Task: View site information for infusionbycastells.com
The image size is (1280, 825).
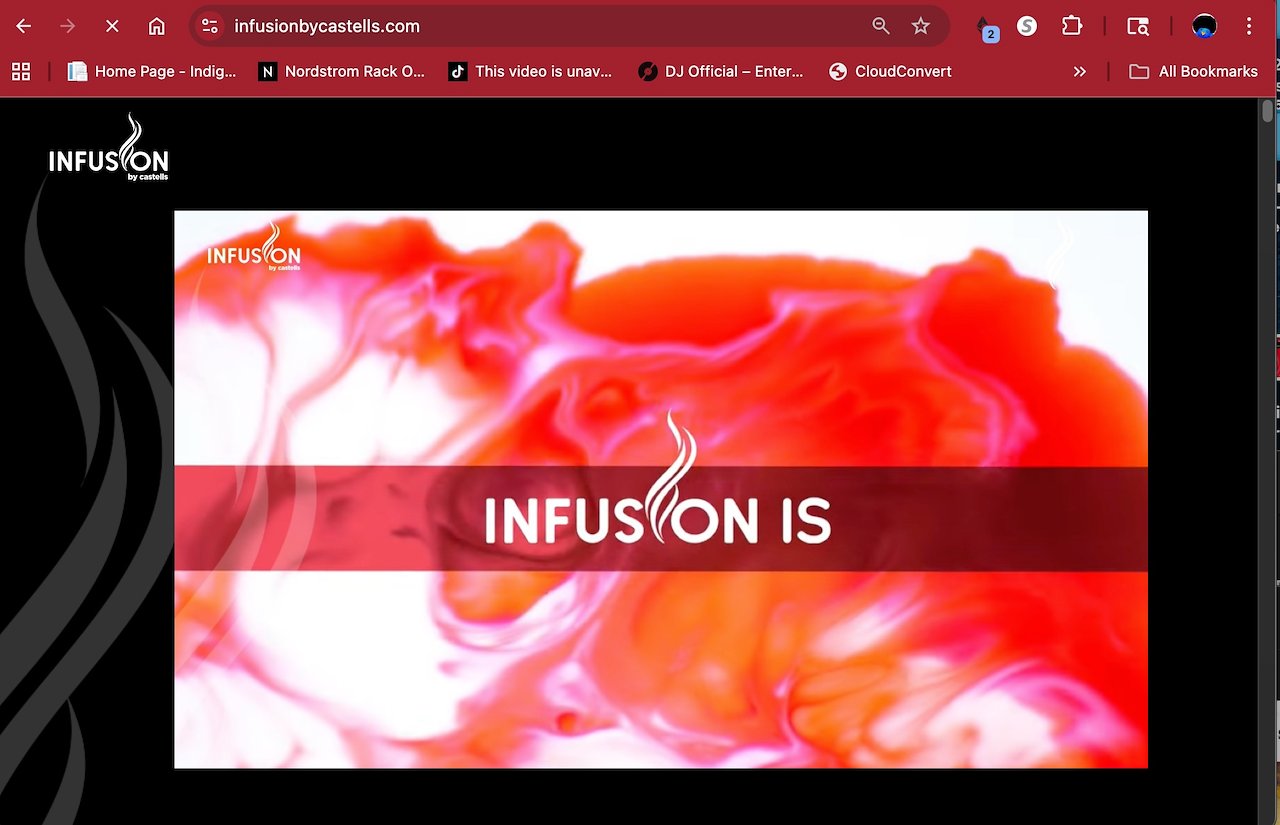Action: (209, 27)
